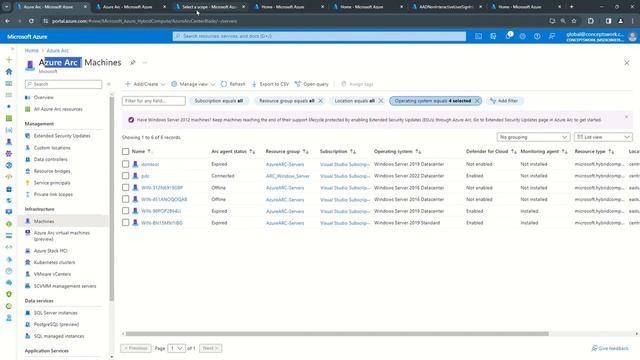640x360 pixels.
Task: Open the browser extensions icon
Action: coord(591,21)
